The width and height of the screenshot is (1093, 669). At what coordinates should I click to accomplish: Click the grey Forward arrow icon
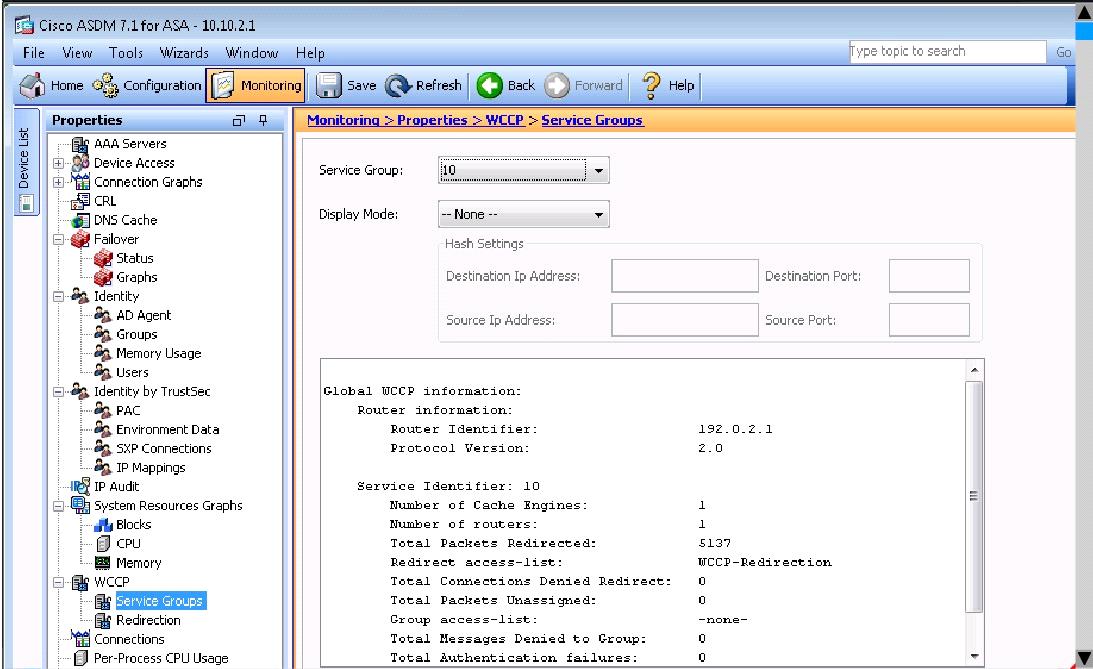point(557,85)
